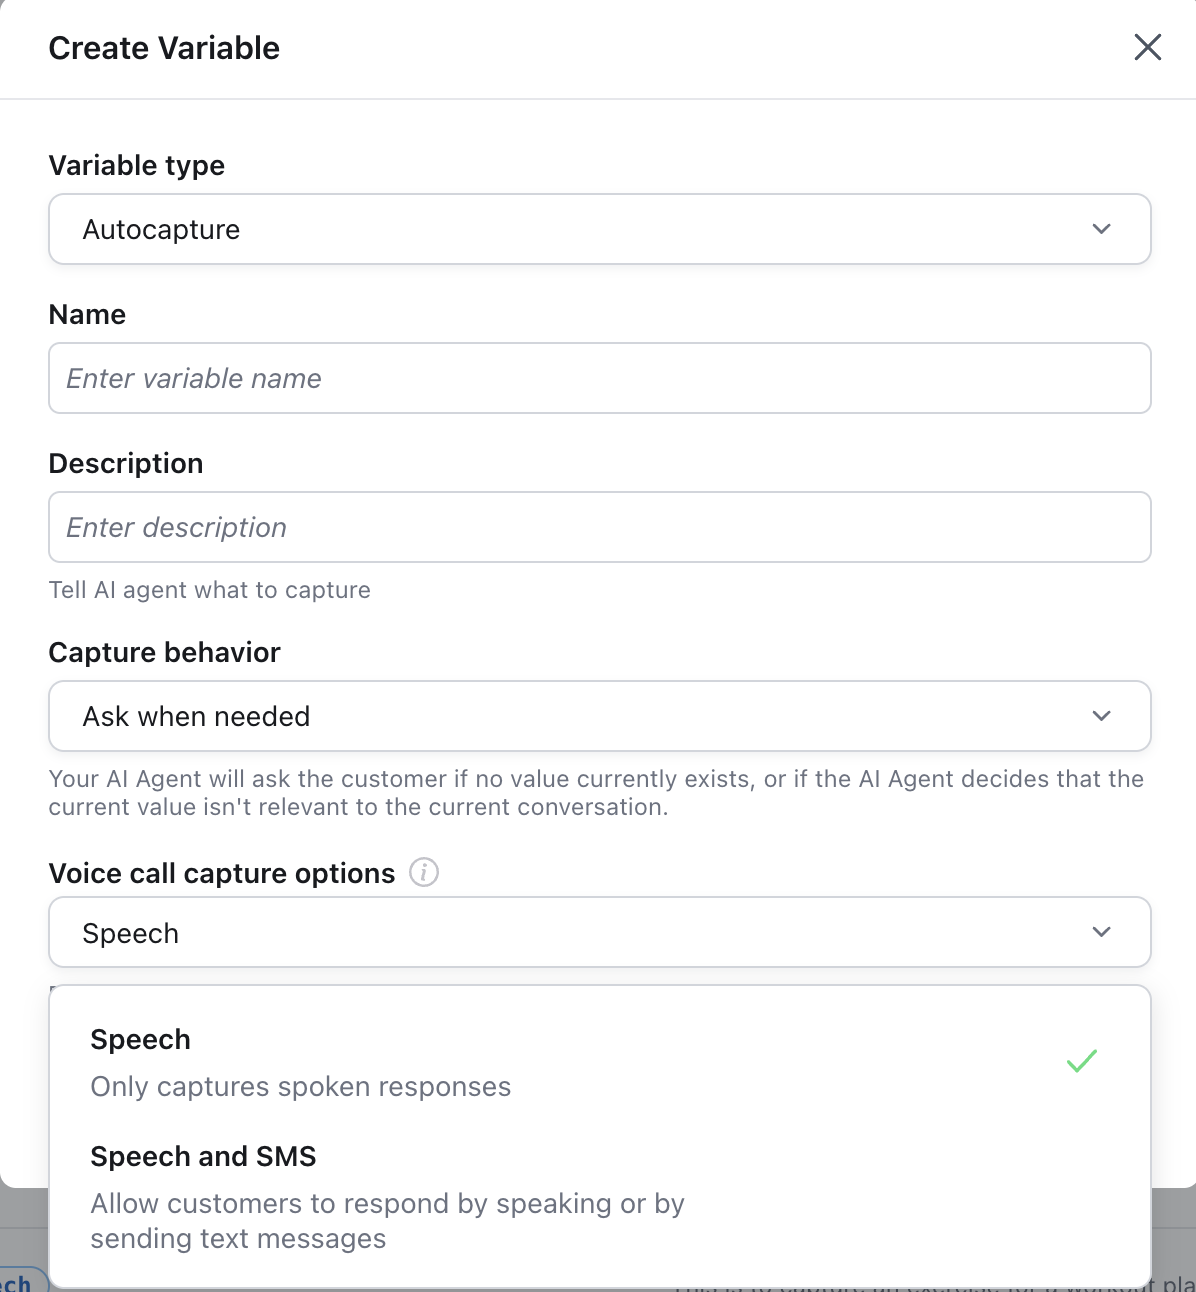
Task: Open the Variable type dropdown showing Autocapture
Action: point(599,229)
